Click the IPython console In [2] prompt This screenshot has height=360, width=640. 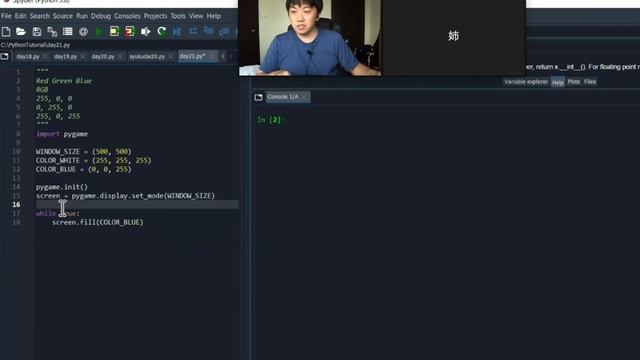click(x=271, y=120)
